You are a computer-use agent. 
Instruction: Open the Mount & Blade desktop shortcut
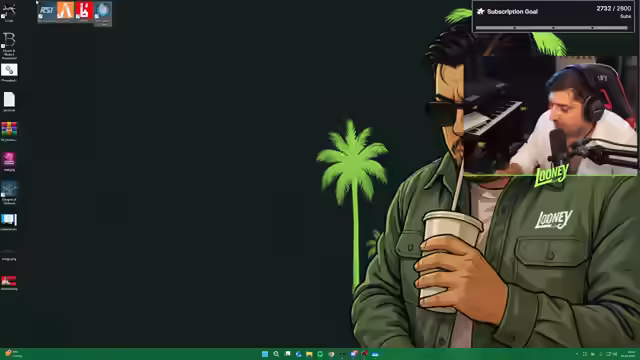[9, 45]
